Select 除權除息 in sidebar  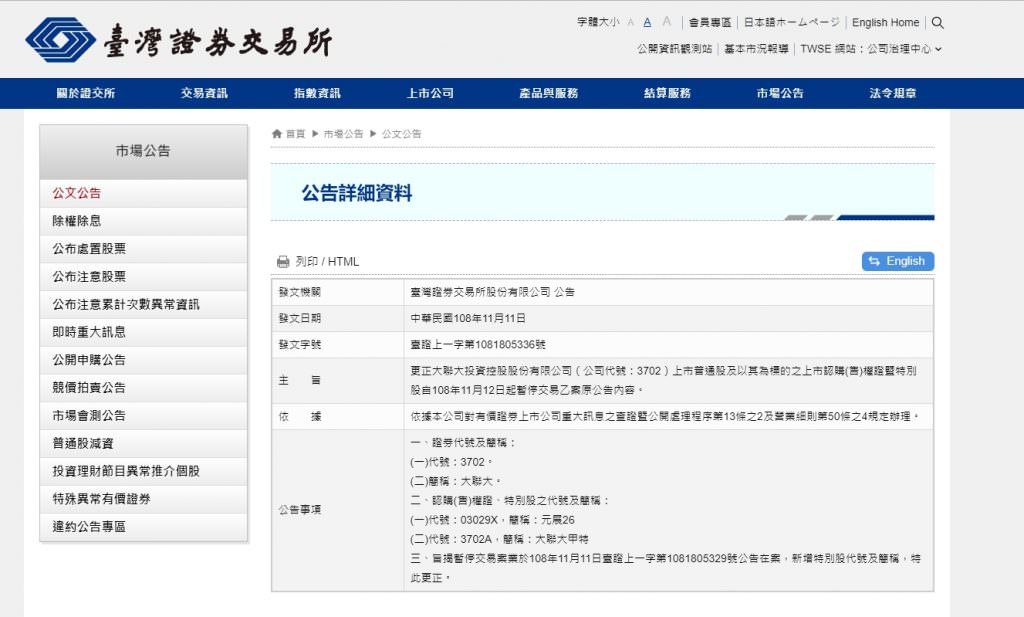pos(144,221)
